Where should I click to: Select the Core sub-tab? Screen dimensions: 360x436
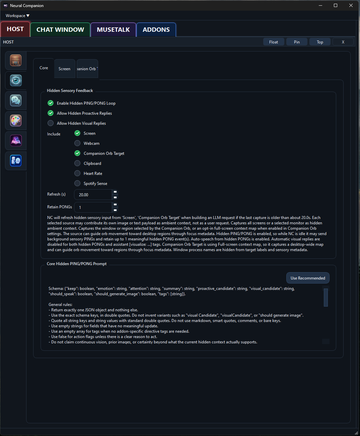[44, 68]
